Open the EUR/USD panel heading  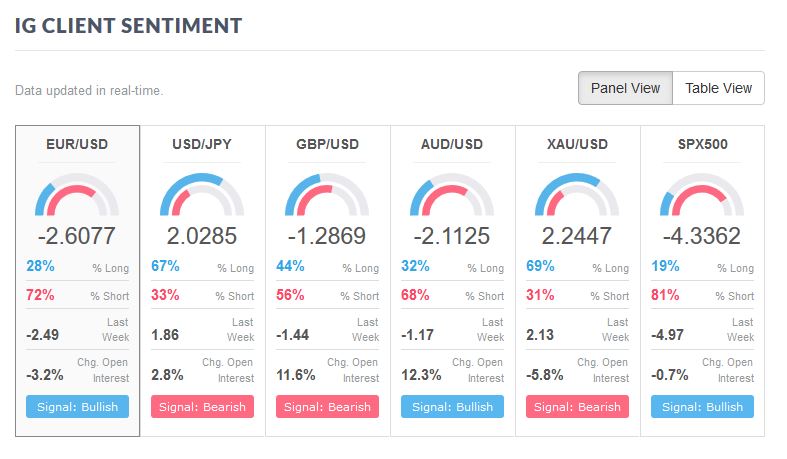(x=77, y=144)
